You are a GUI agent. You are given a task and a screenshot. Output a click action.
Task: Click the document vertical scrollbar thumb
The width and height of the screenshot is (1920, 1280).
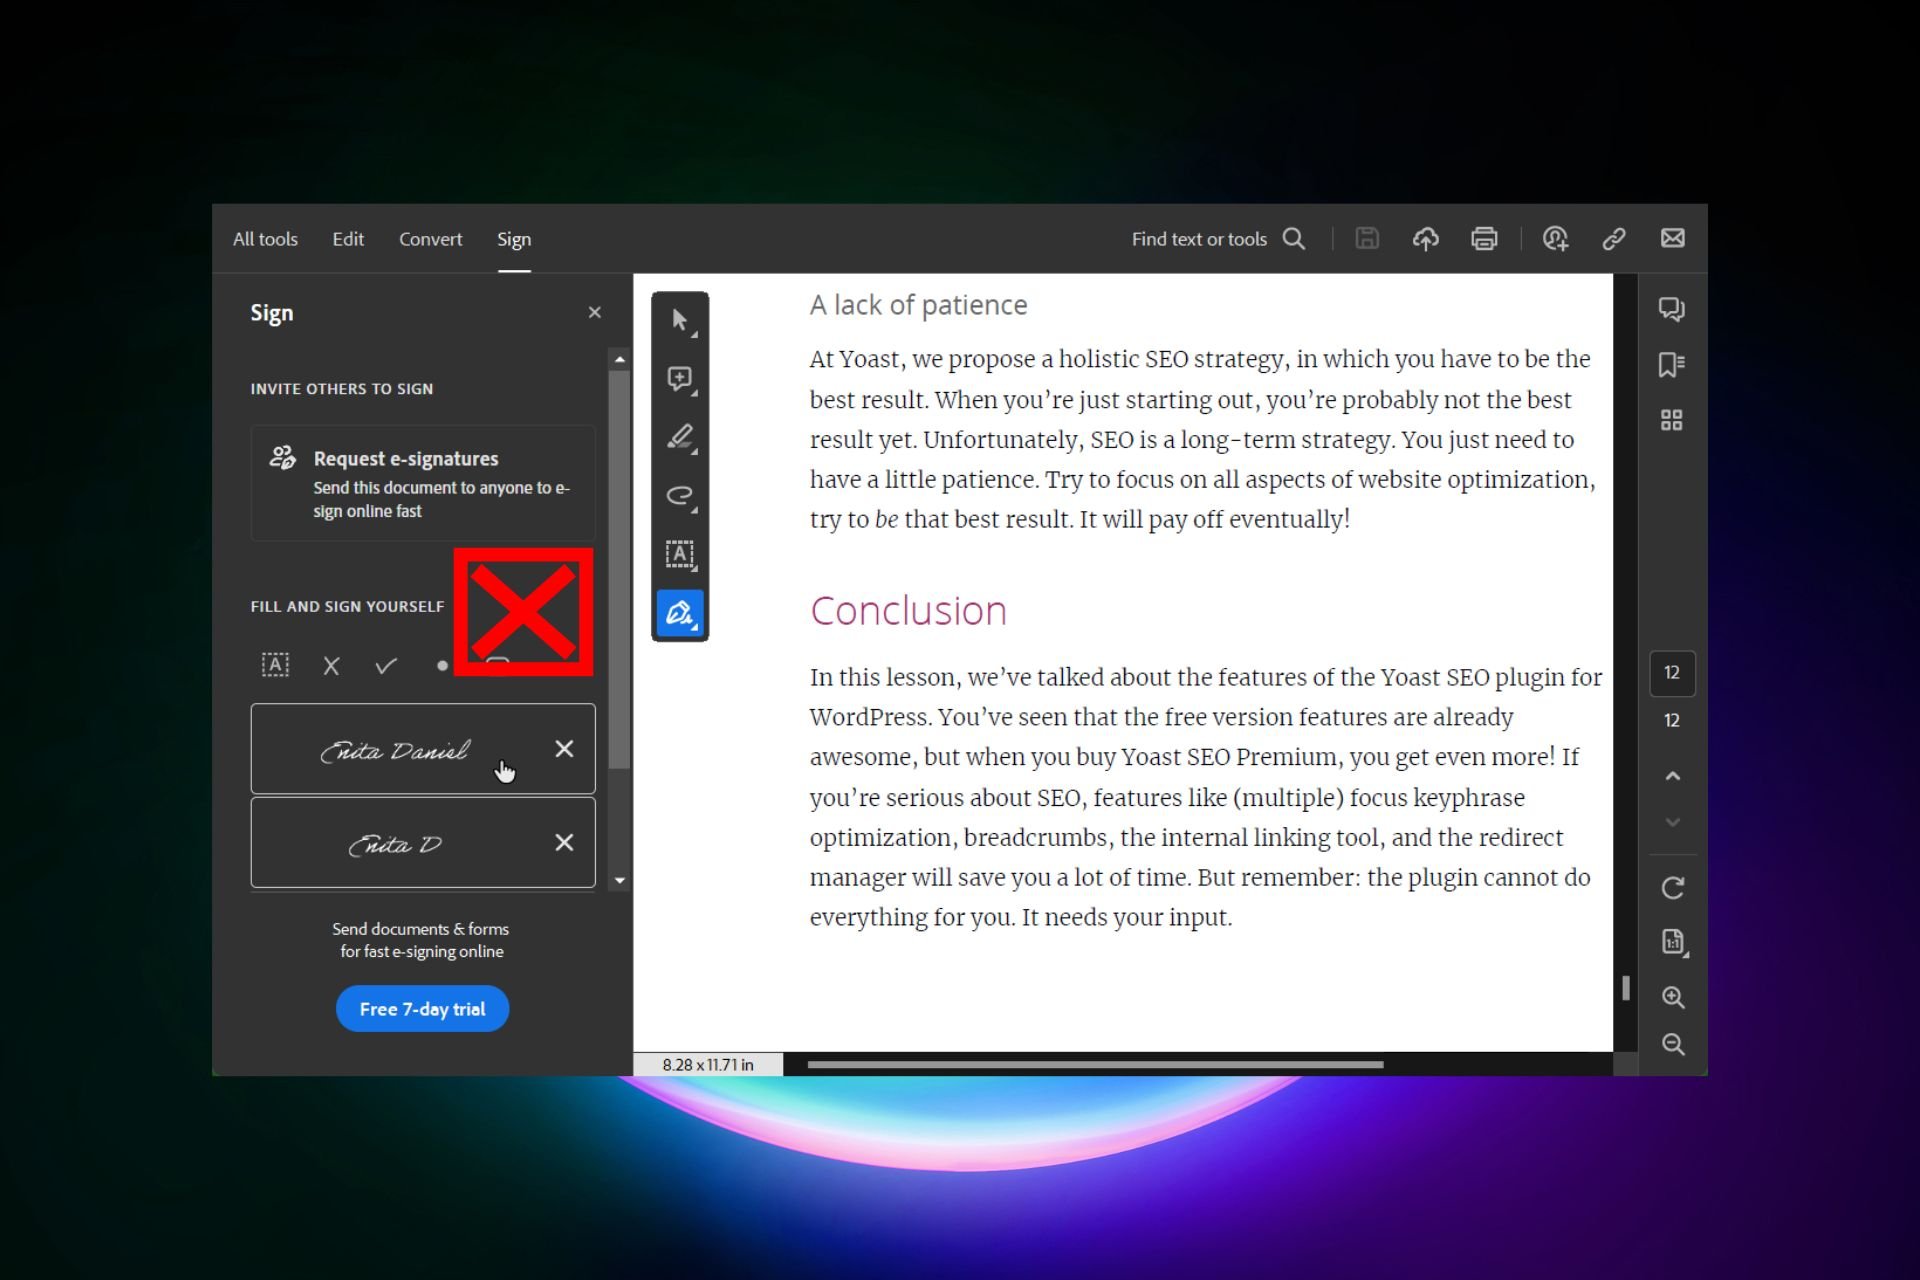1626,988
